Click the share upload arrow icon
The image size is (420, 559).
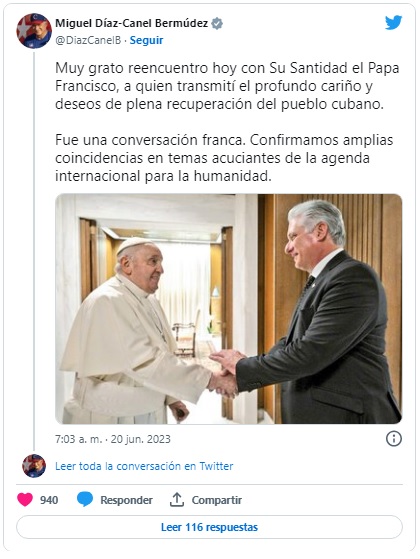click(x=176, y=499)
